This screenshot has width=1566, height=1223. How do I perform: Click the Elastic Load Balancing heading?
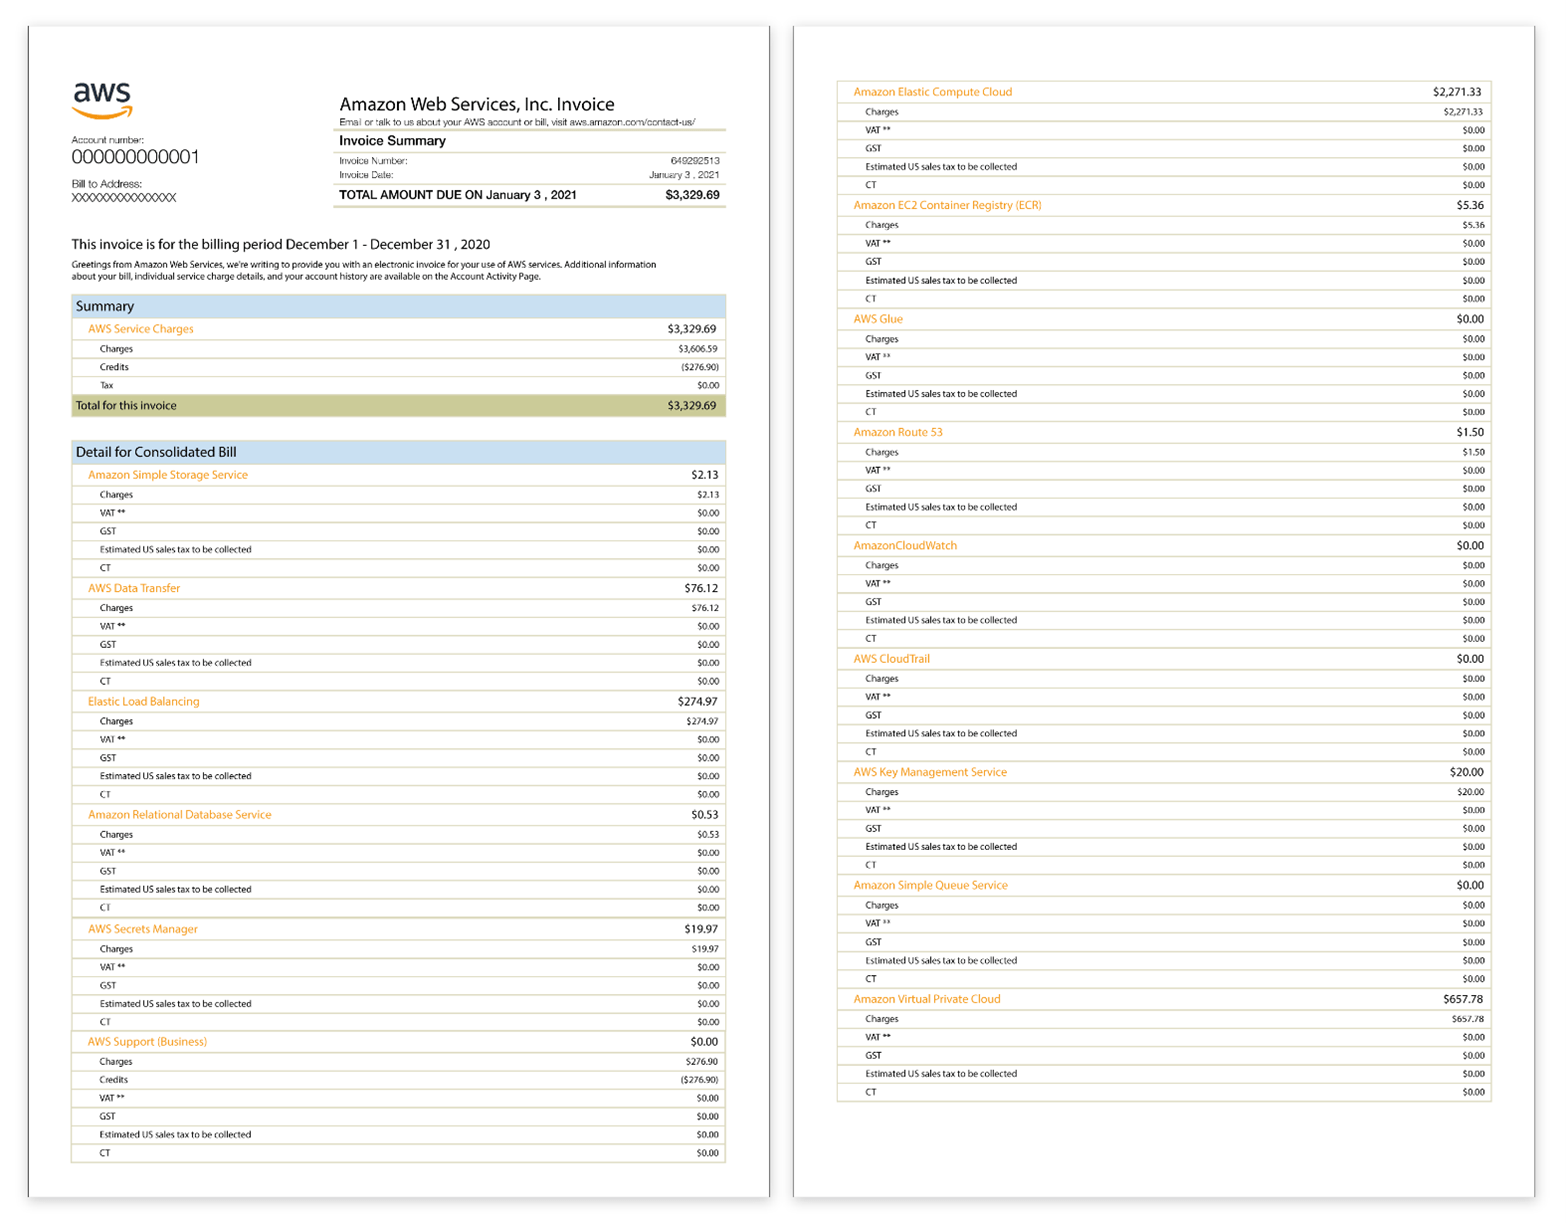(143, 701)
